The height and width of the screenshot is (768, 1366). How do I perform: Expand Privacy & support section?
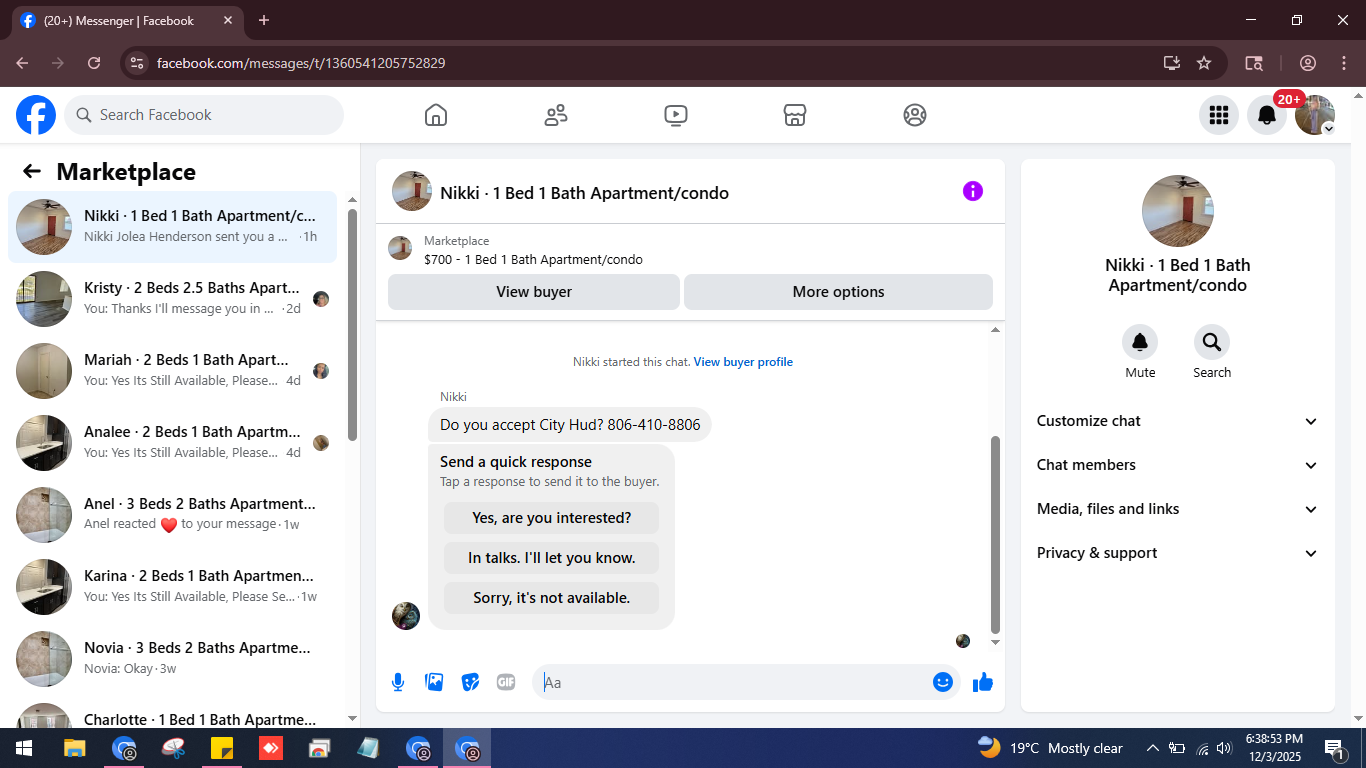point(1178,553)
